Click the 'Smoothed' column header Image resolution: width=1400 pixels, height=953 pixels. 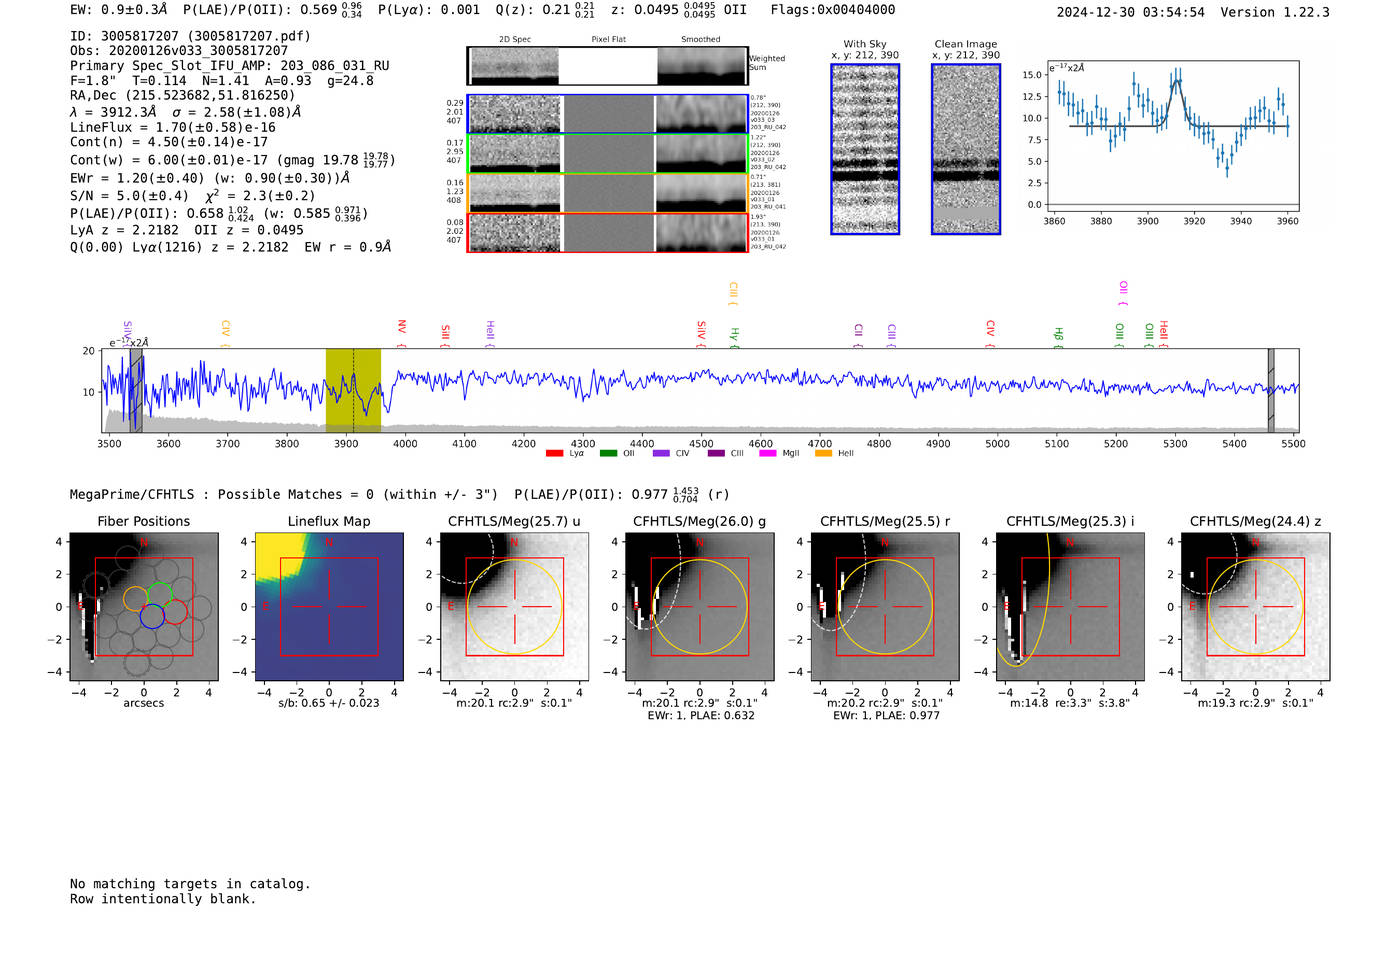(x=701, y=40)
